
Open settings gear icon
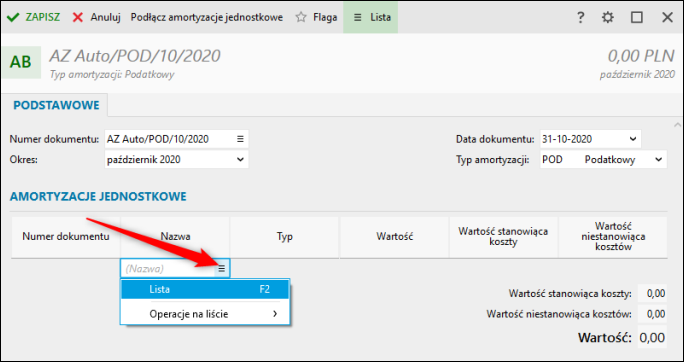607,17
